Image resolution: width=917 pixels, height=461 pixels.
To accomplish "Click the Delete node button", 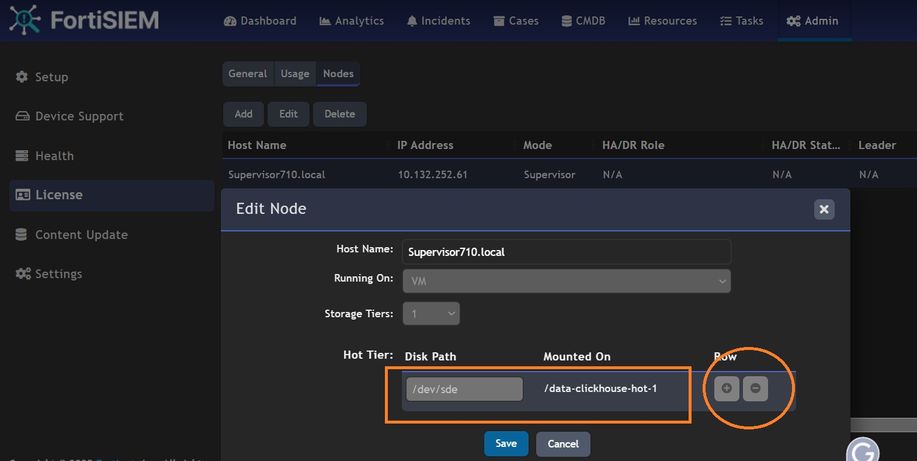I will (x=340, y=114).
